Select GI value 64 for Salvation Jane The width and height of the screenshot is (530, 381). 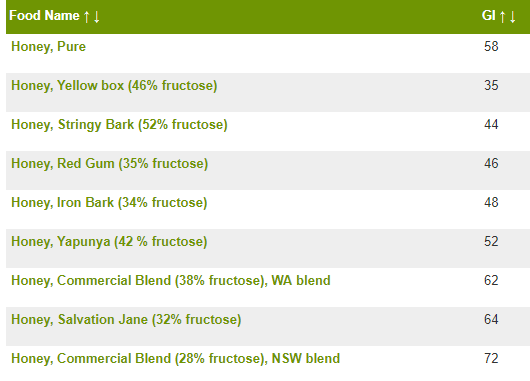(x=491, y=319)
